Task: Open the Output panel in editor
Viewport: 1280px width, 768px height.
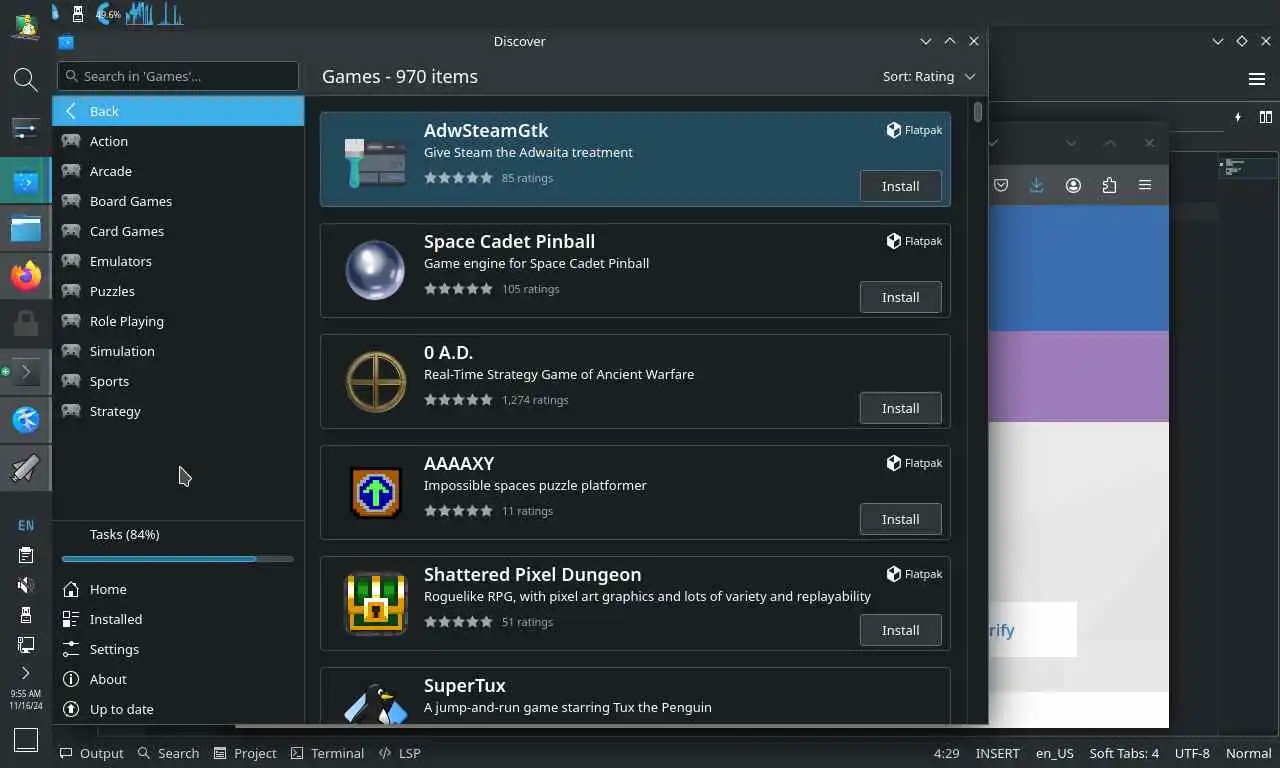Action: [91, 753]
